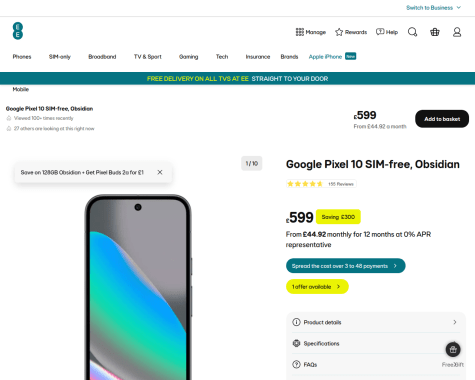The image size is (475, 380).
Task: Click the EE logo
Action: pos(18,31)
